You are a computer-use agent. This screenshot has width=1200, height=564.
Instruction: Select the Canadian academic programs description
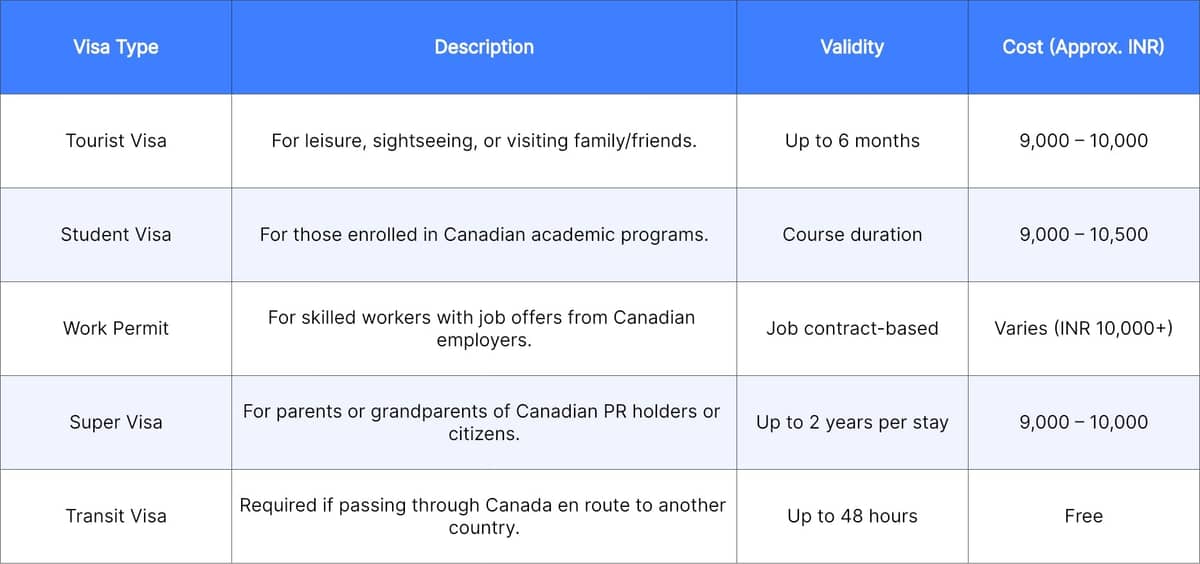pyautogui.click(x=484, y=235)
